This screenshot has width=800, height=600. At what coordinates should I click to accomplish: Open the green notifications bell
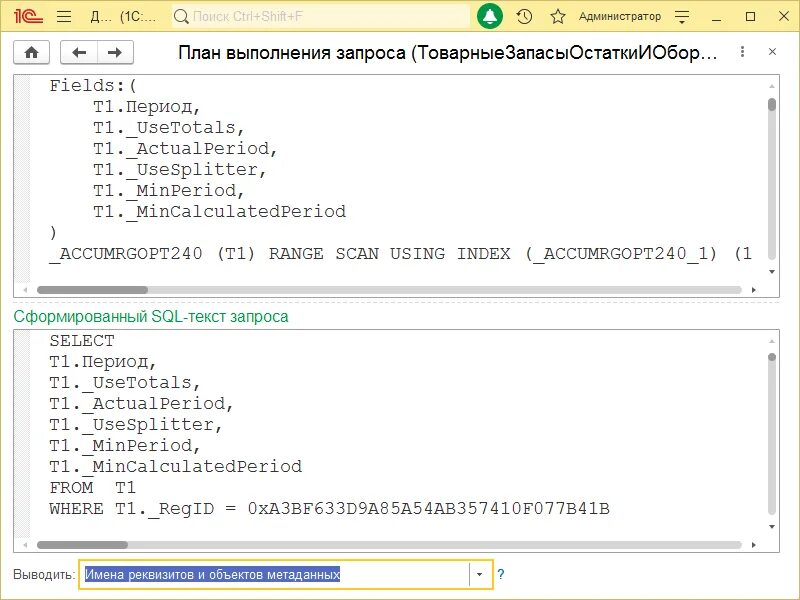click(490, 16)
